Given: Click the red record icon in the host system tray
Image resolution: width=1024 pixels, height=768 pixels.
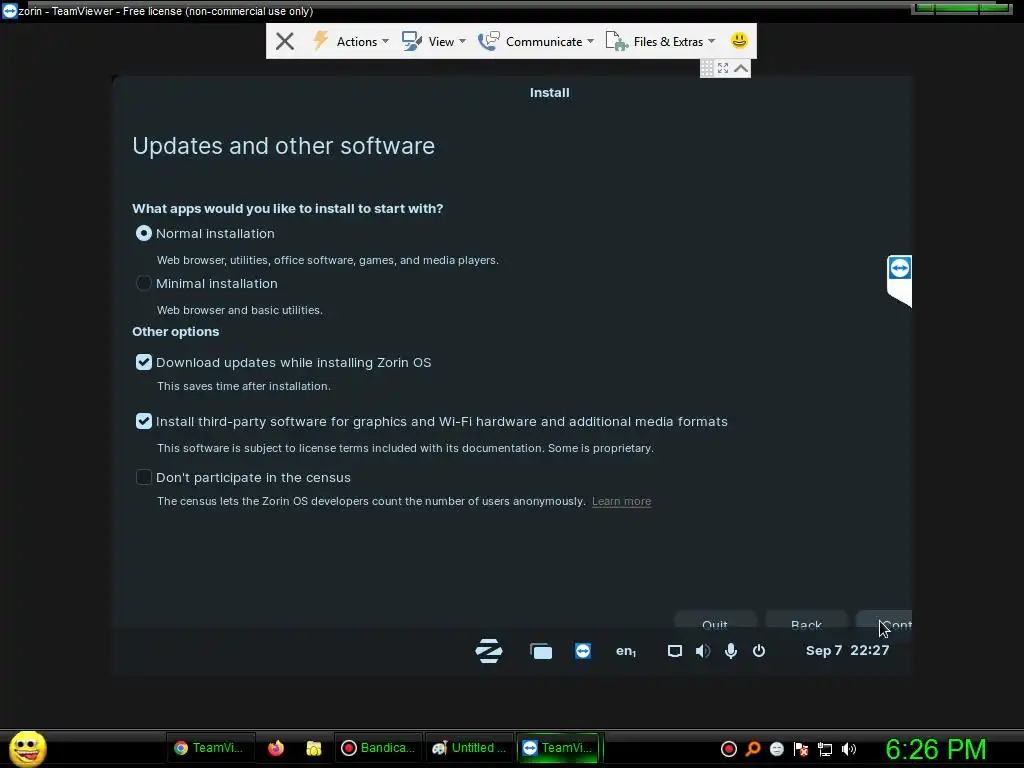Looking at the screenshot, I should (x=729, y=749).
